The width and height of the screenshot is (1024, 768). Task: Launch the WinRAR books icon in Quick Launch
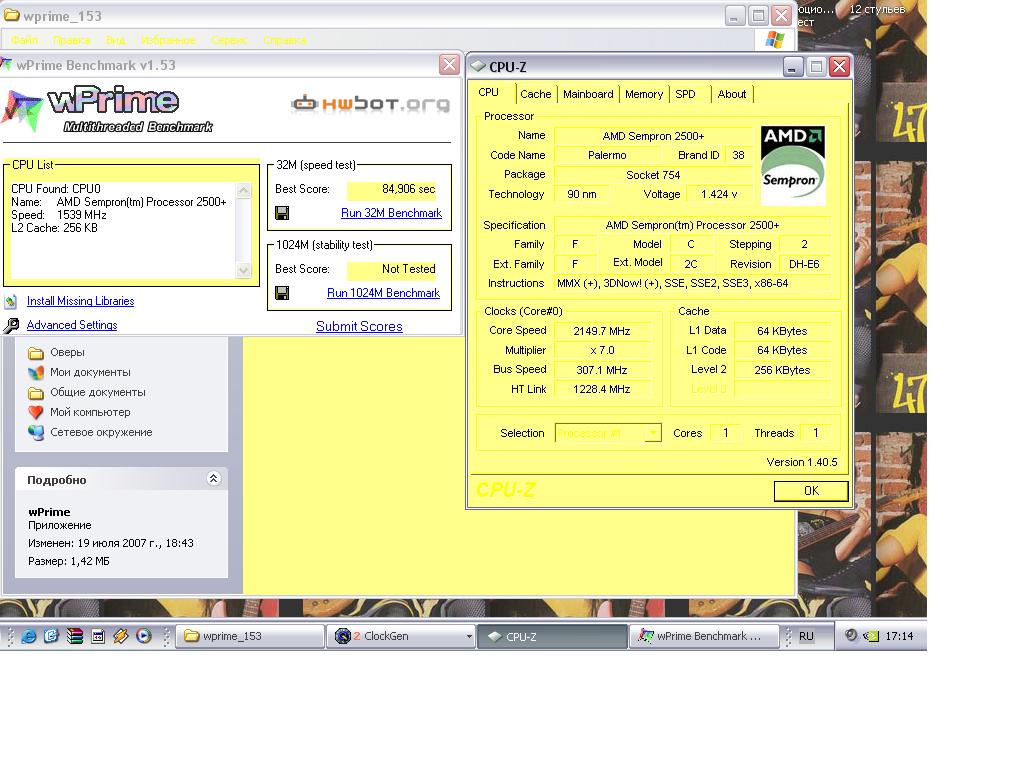[x=74, y=636]
